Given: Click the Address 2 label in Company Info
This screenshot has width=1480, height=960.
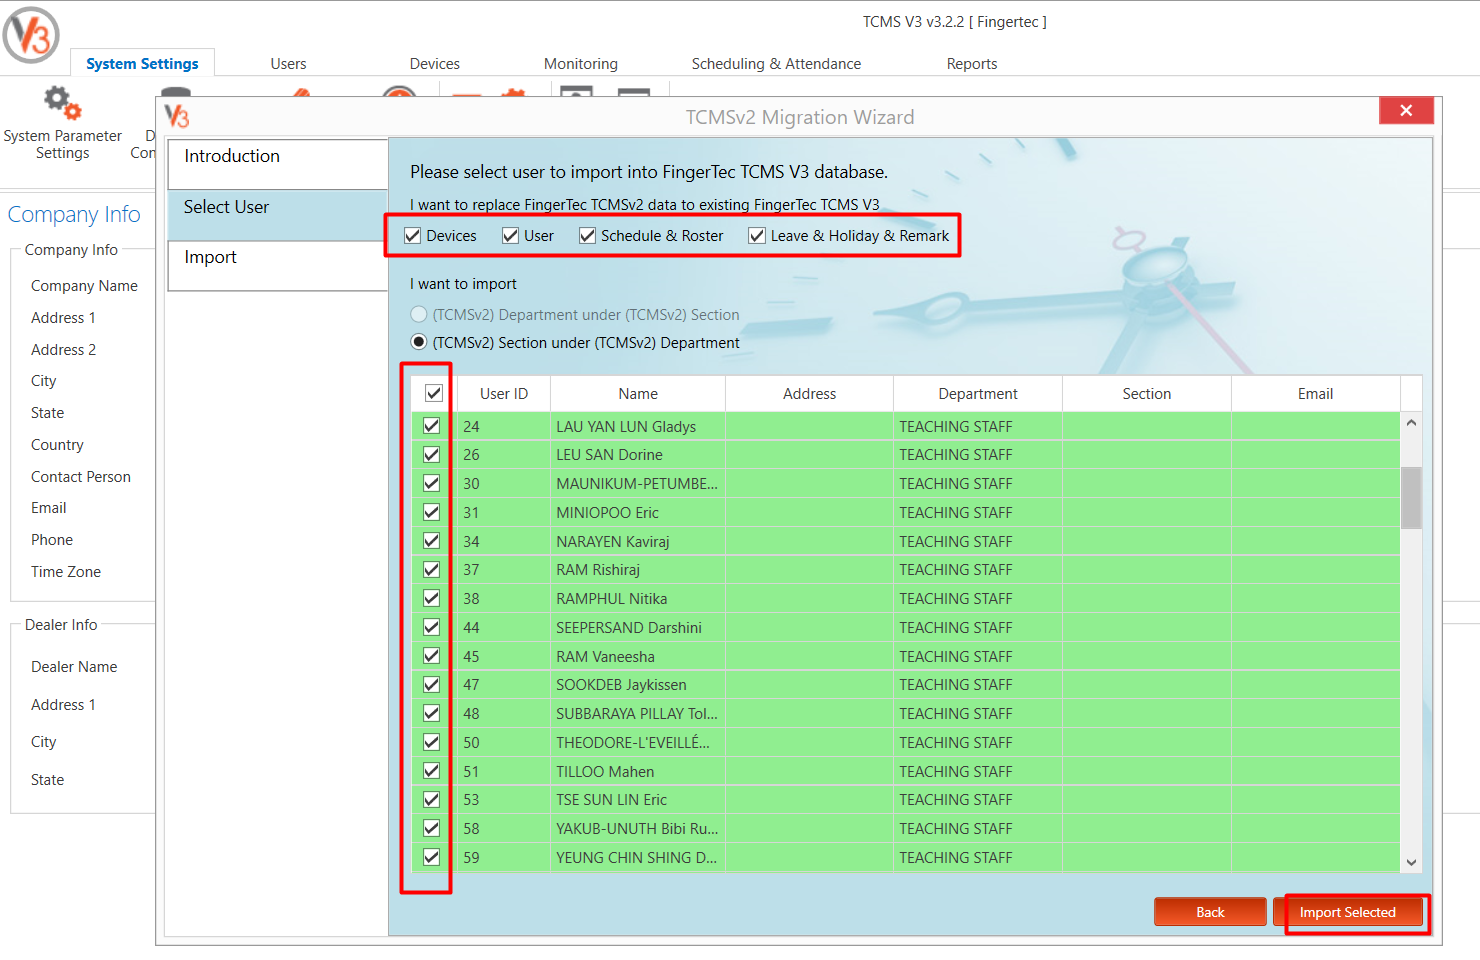Looking at the screenshot, I should coord(63,350).
